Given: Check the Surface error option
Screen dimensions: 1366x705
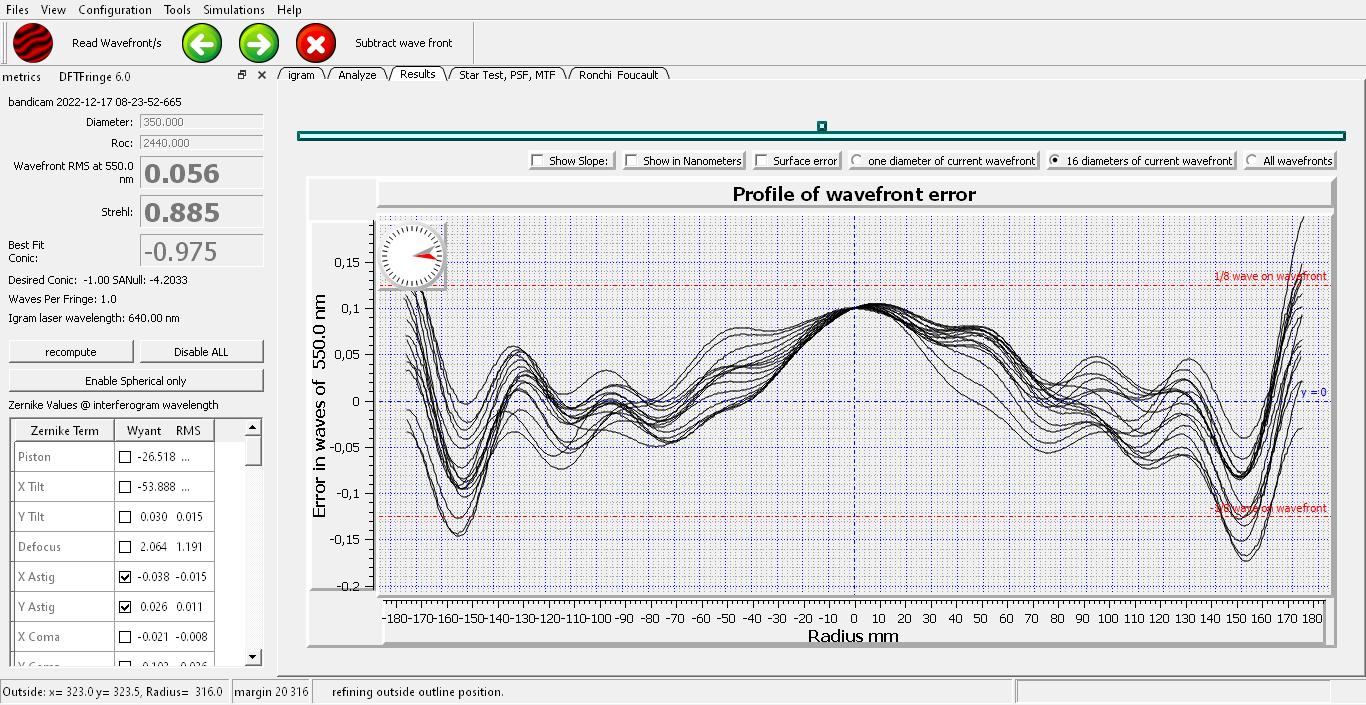Looking at the screenshot, I should click(763, 161).
